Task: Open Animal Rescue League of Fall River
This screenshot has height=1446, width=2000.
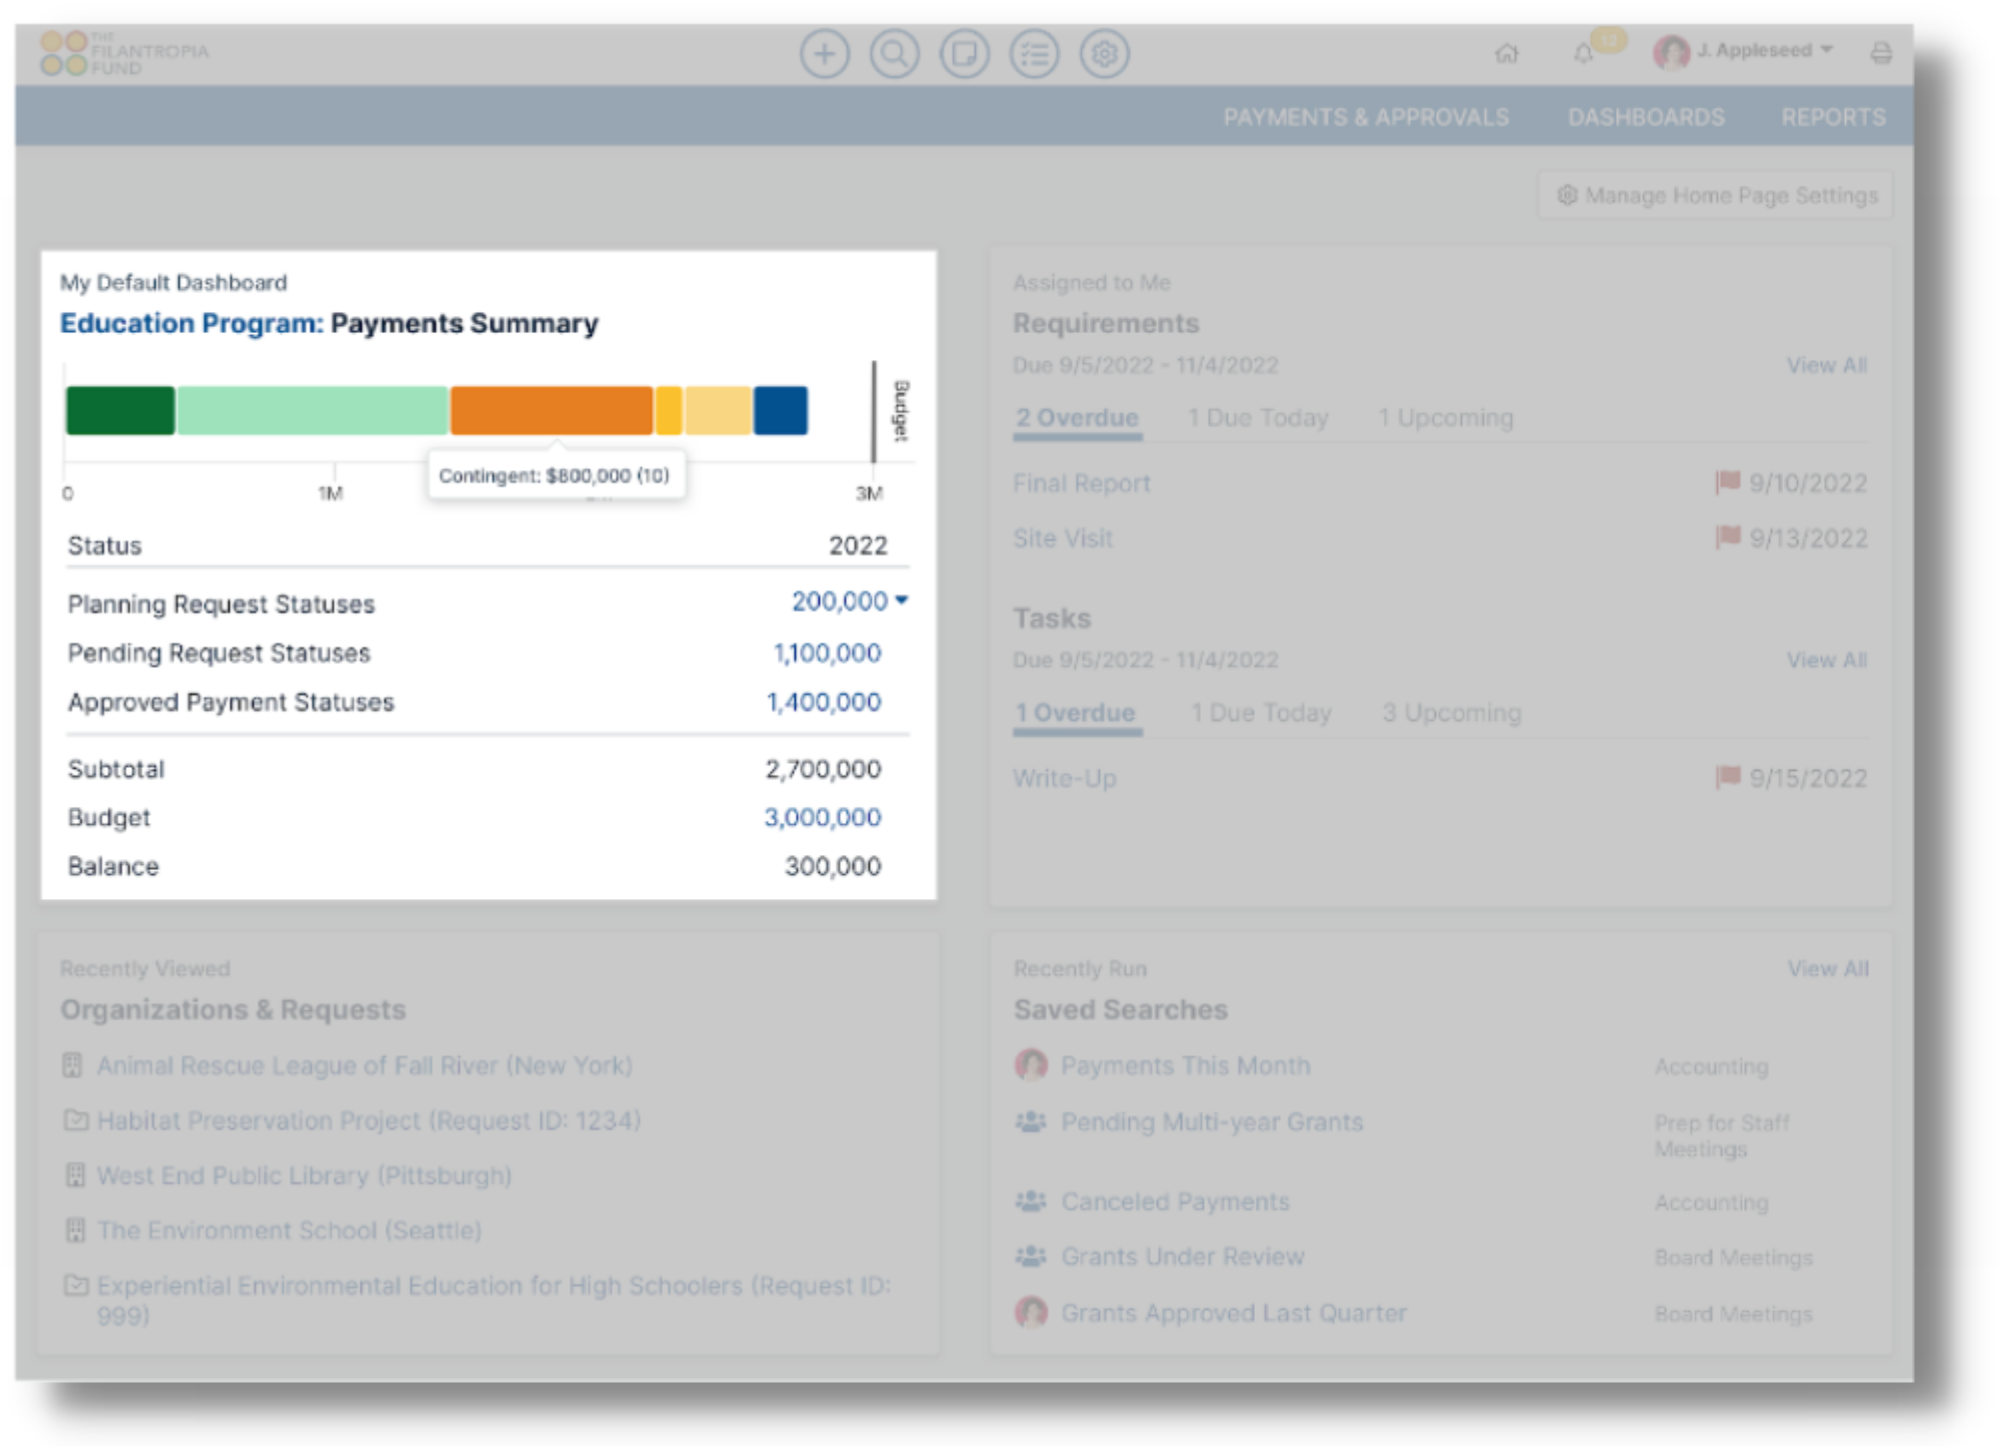Action: (x=364, y=1066)
